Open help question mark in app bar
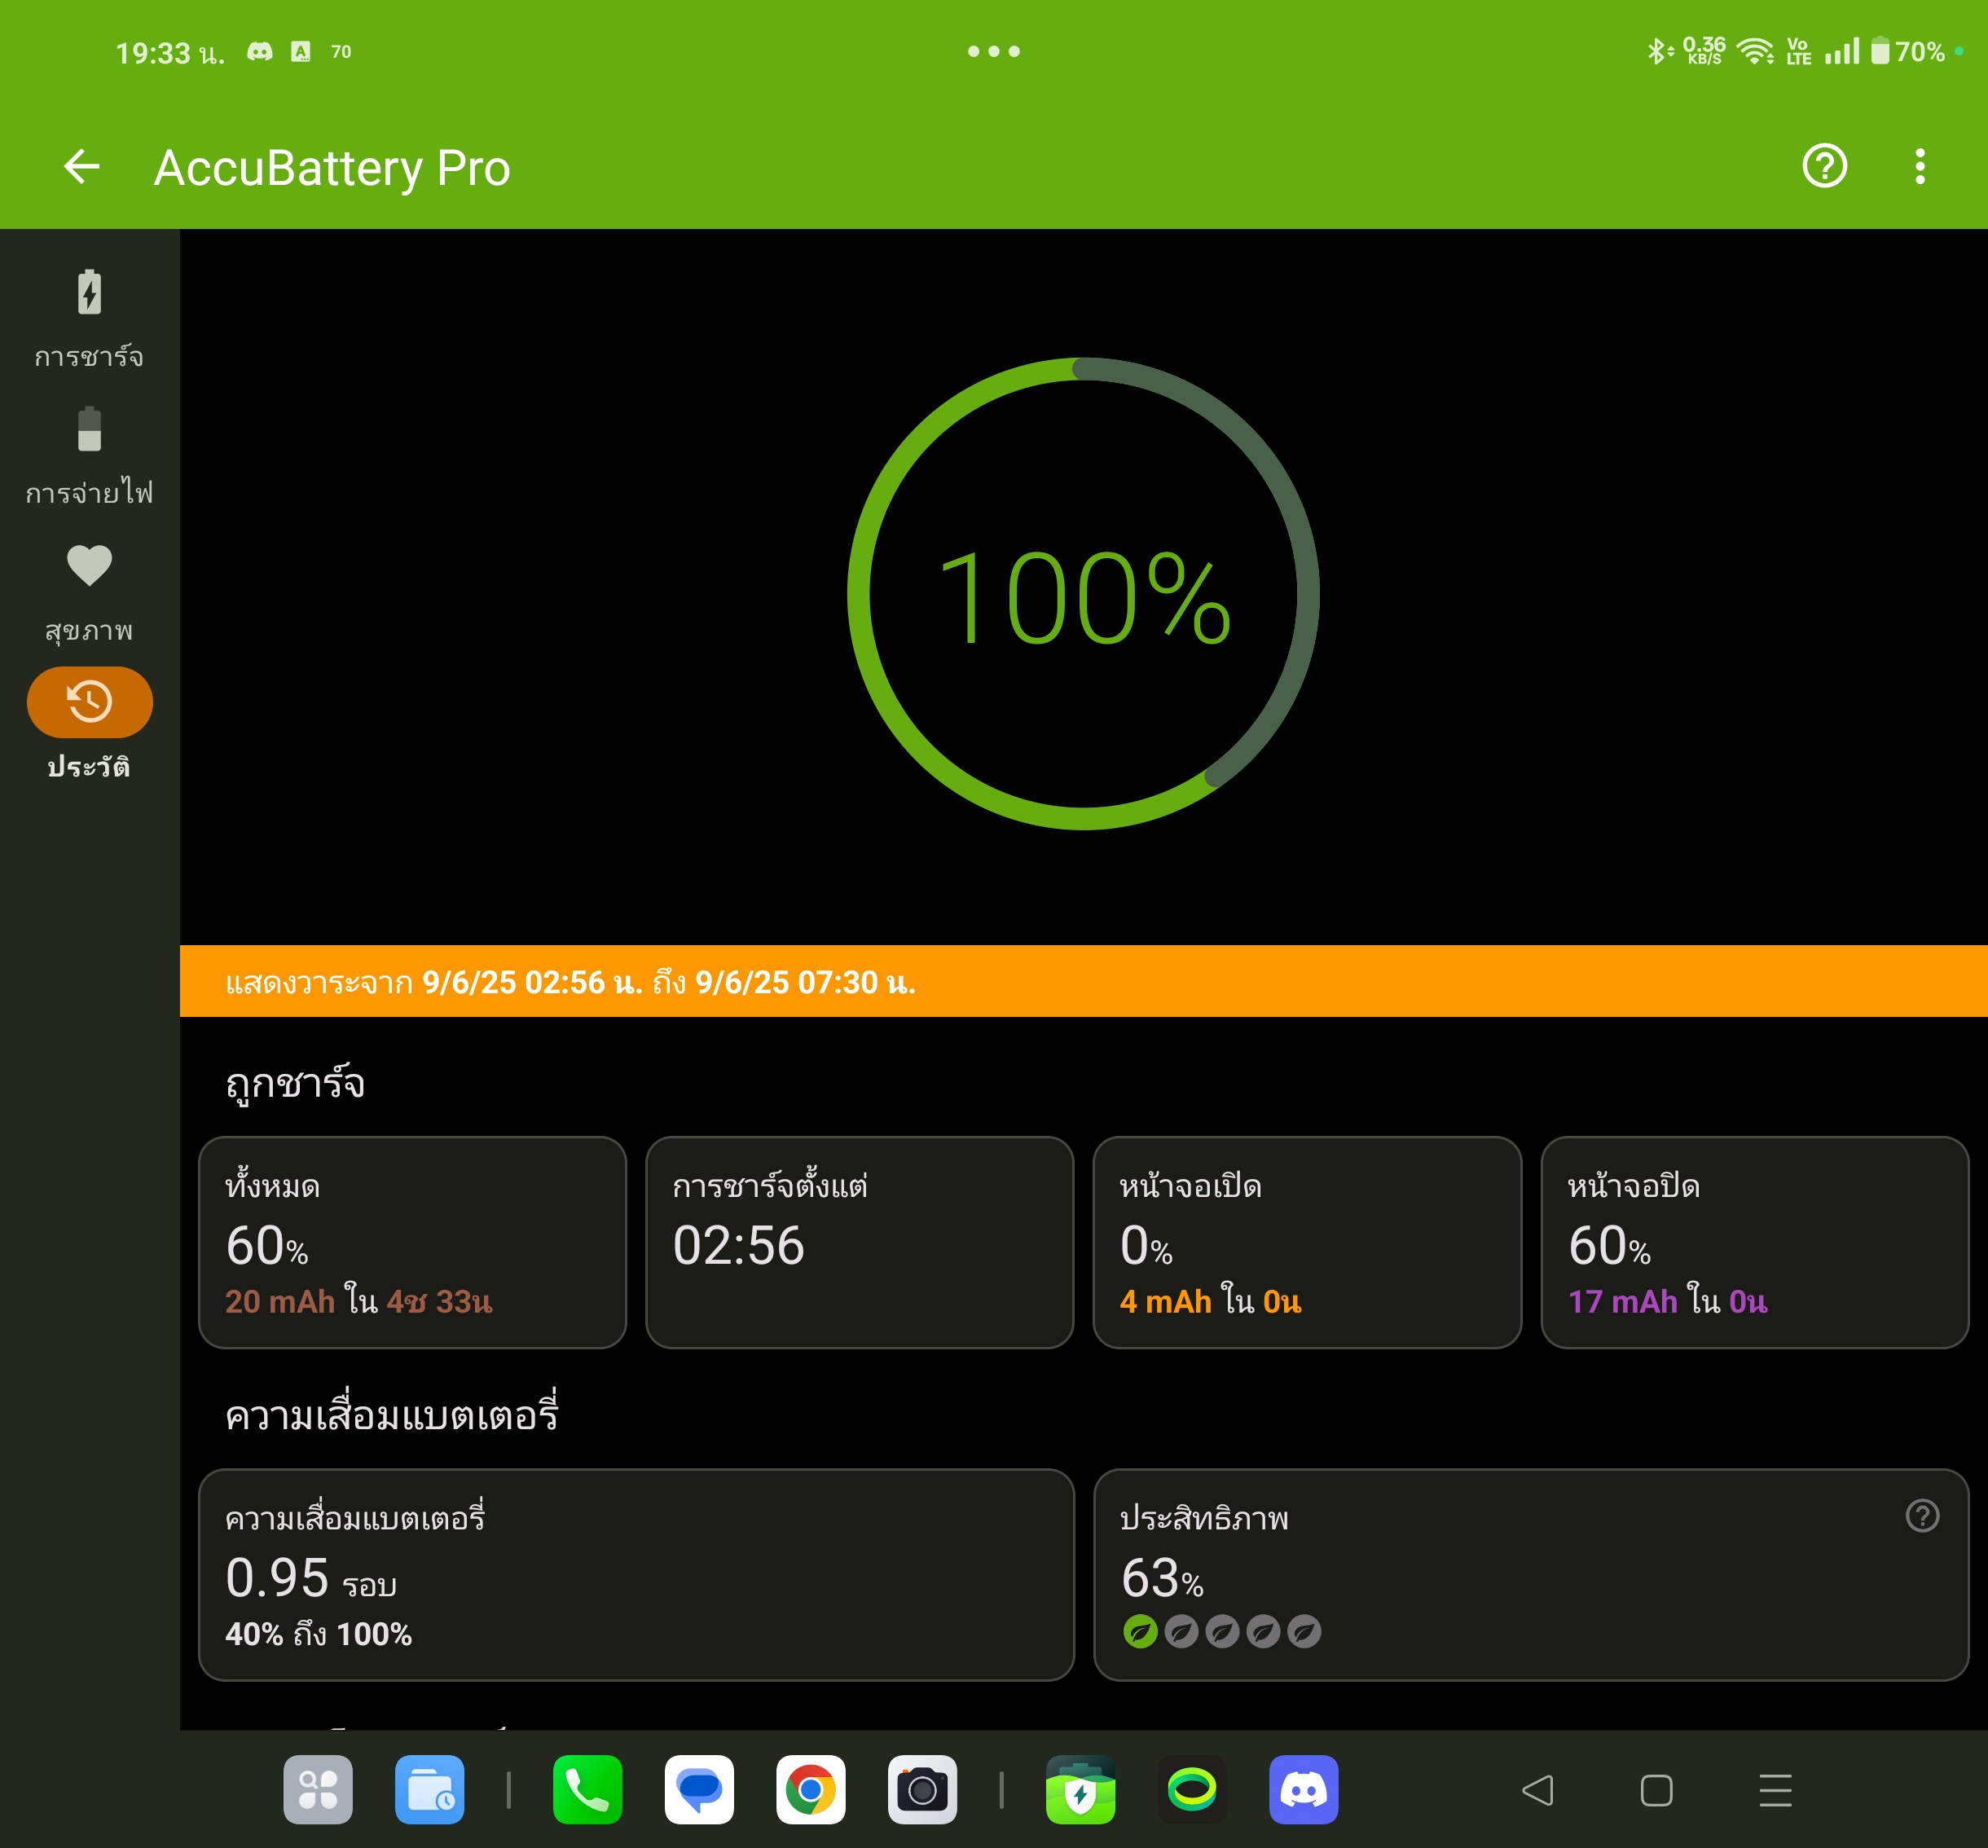 [x=1824, y=166]
